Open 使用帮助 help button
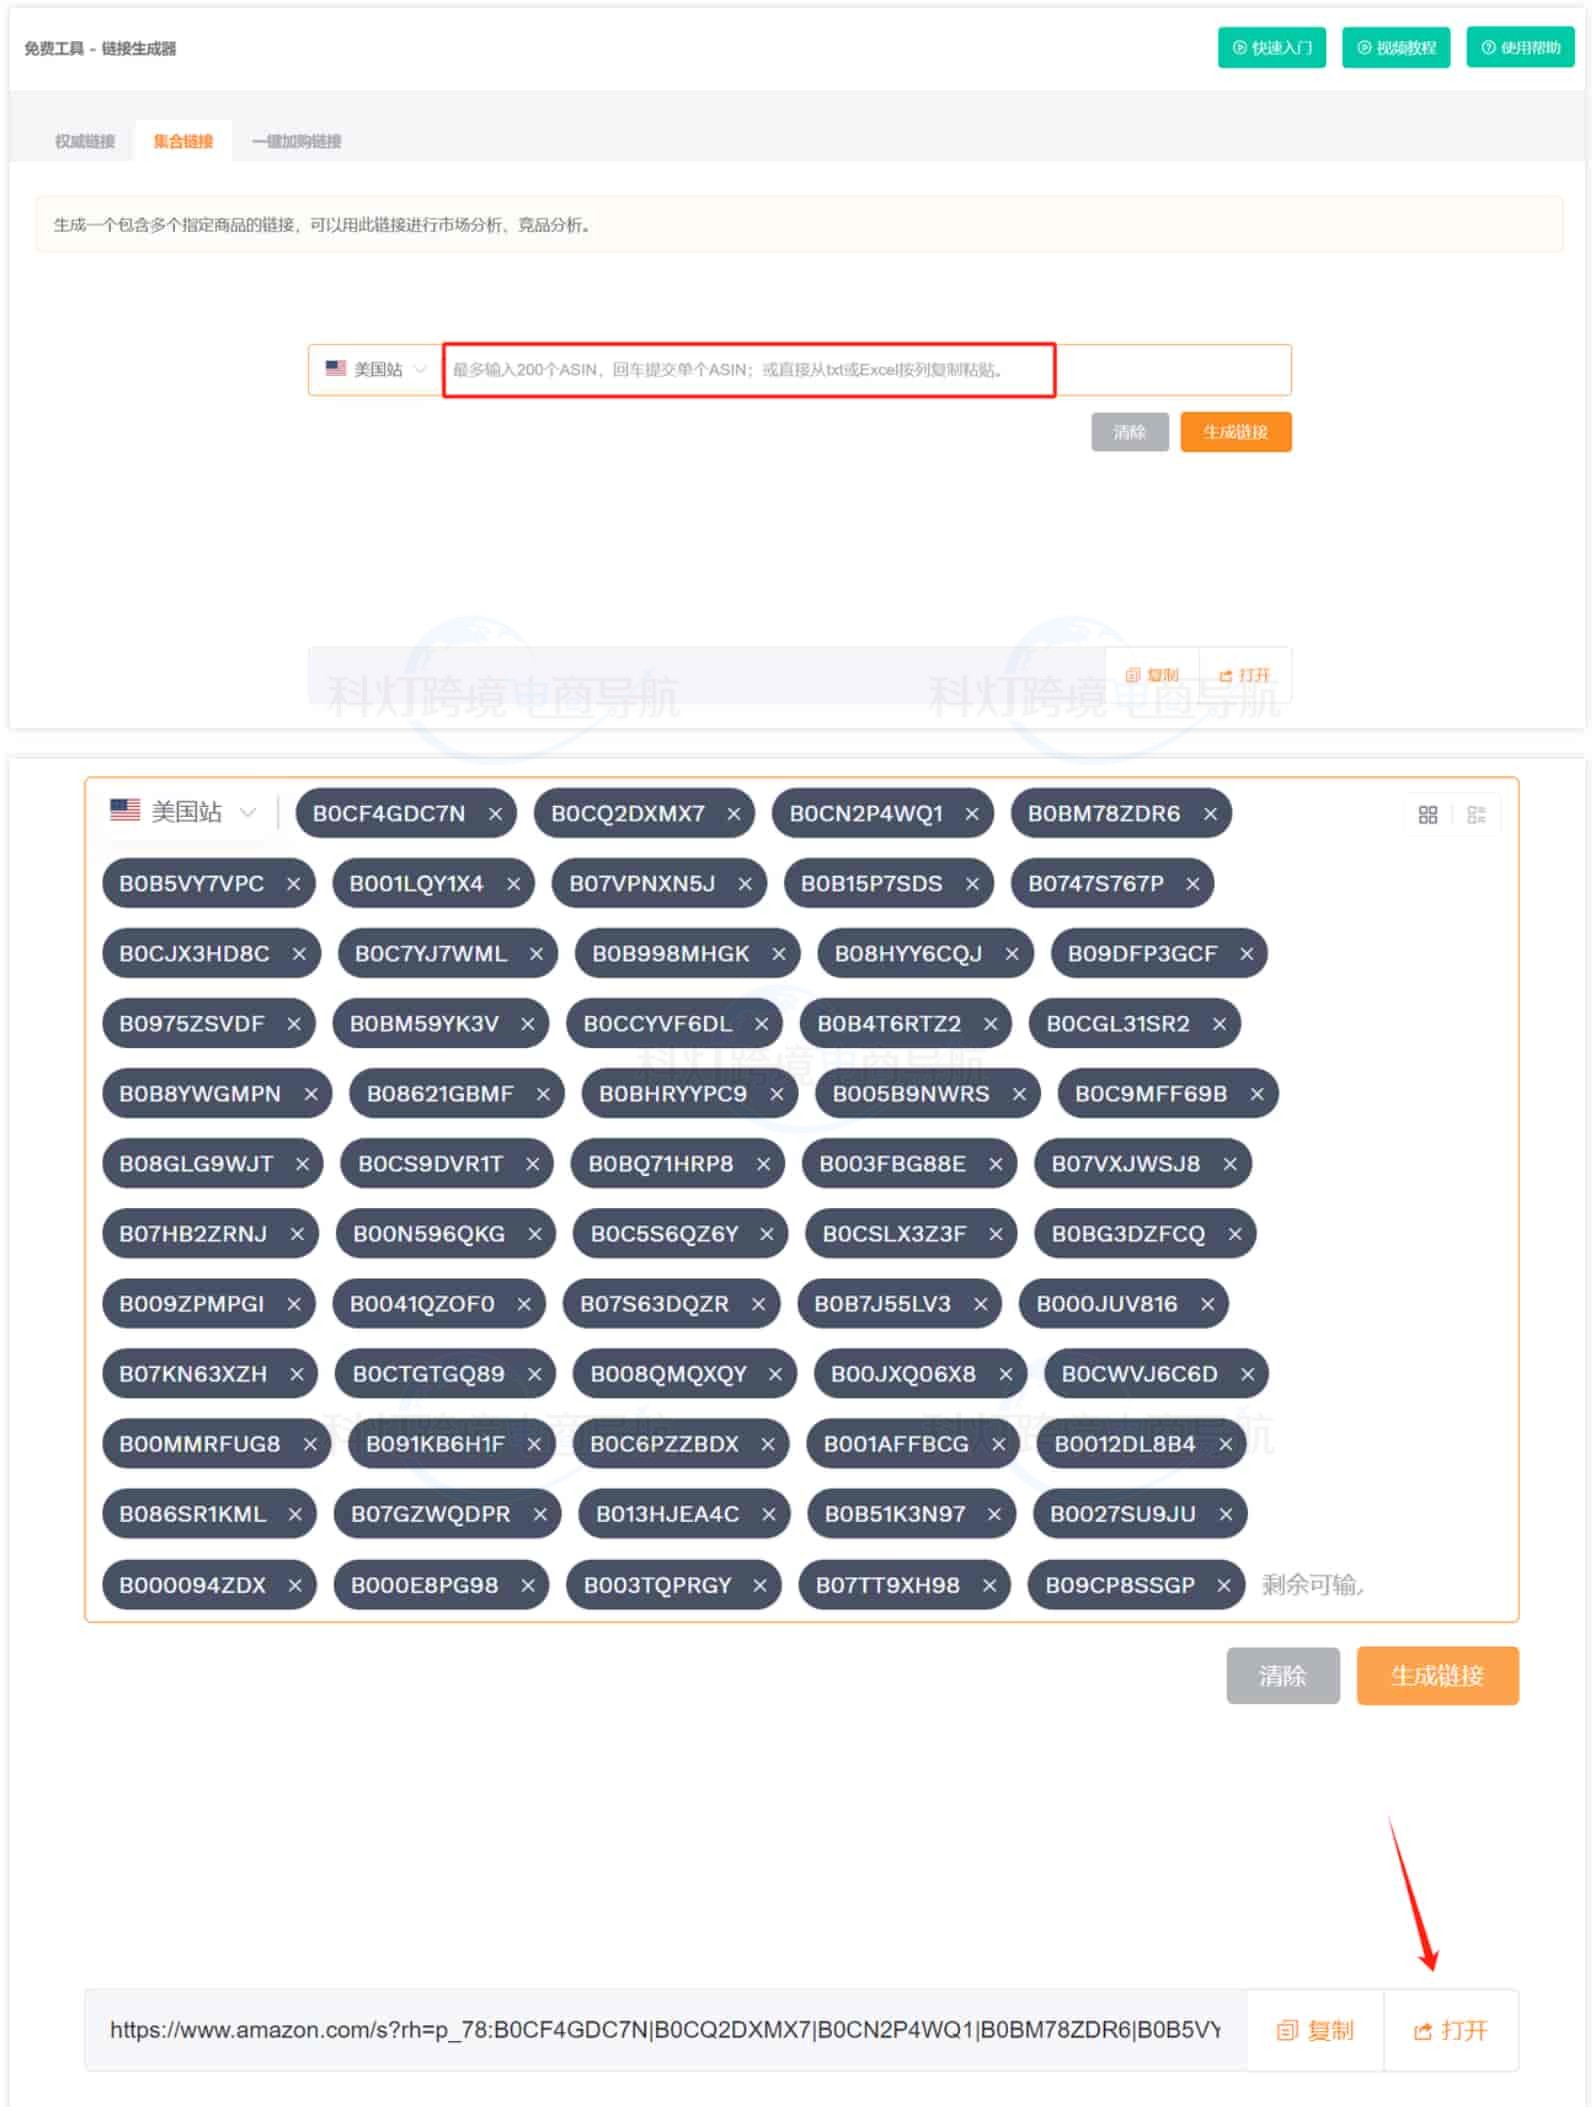This screenshot has width=1596, height=2107. tap(1520, 48)
